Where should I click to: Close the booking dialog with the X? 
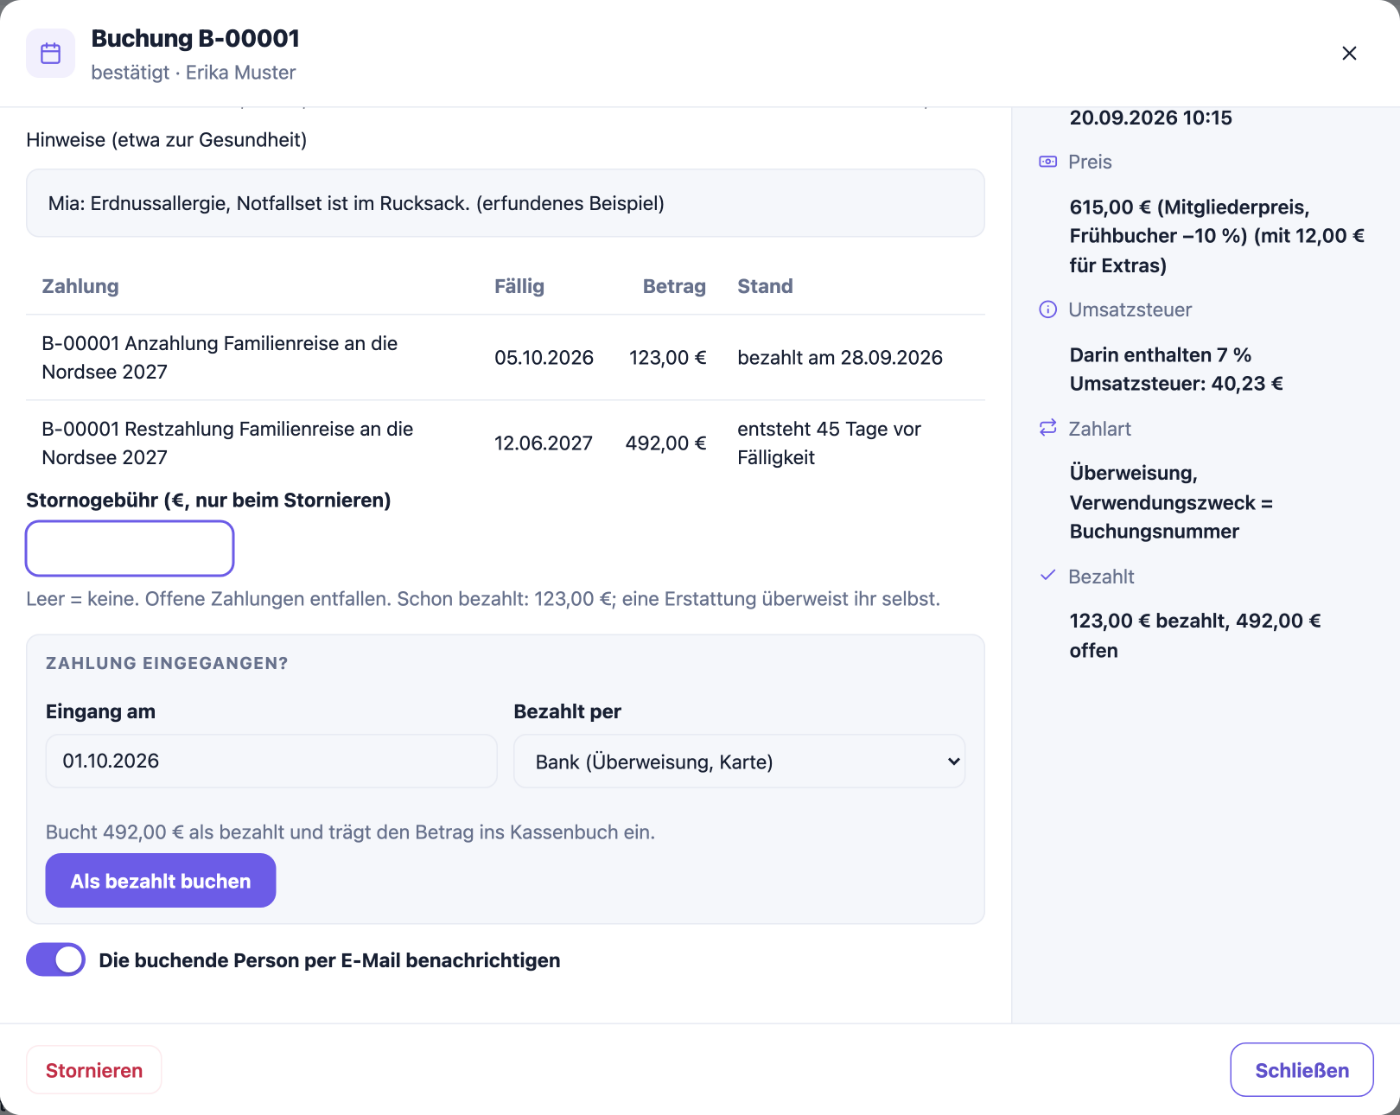[x=1349, y=53]
